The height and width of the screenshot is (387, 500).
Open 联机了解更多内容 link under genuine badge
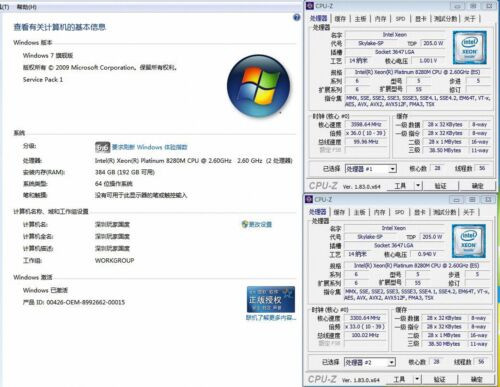[x=271, y=317]
